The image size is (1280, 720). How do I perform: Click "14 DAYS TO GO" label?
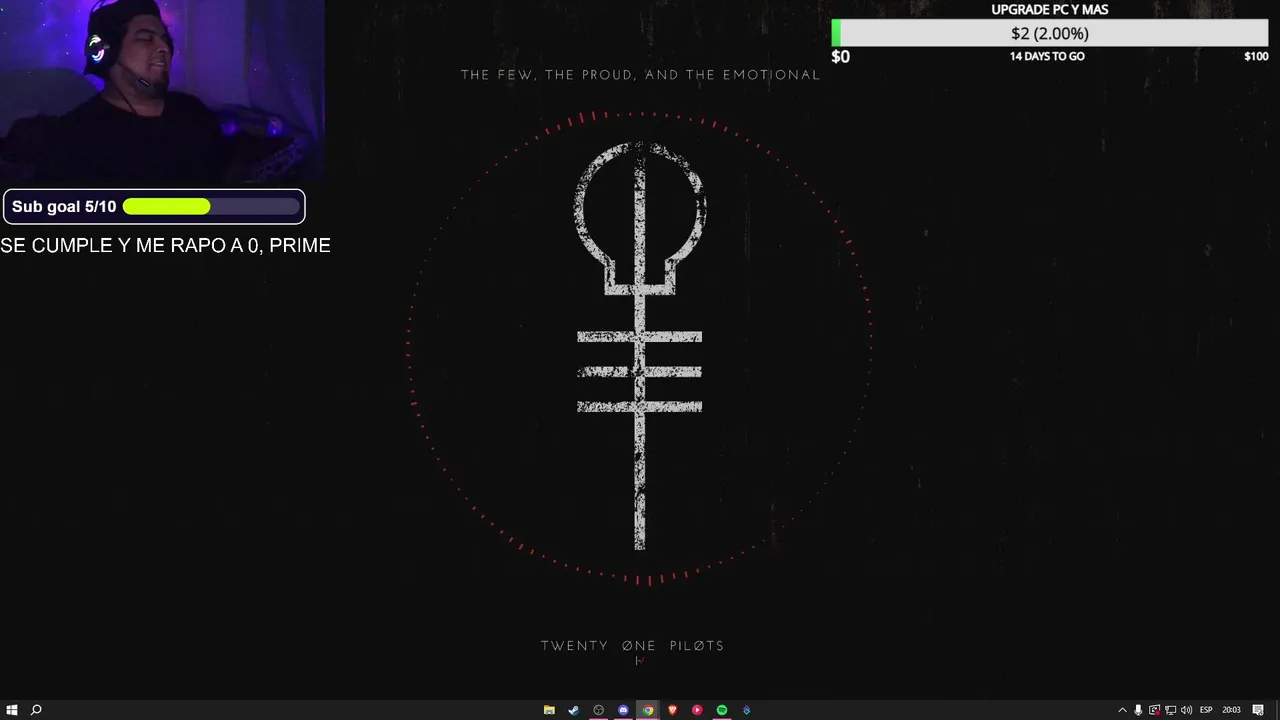click(1047, 57)
